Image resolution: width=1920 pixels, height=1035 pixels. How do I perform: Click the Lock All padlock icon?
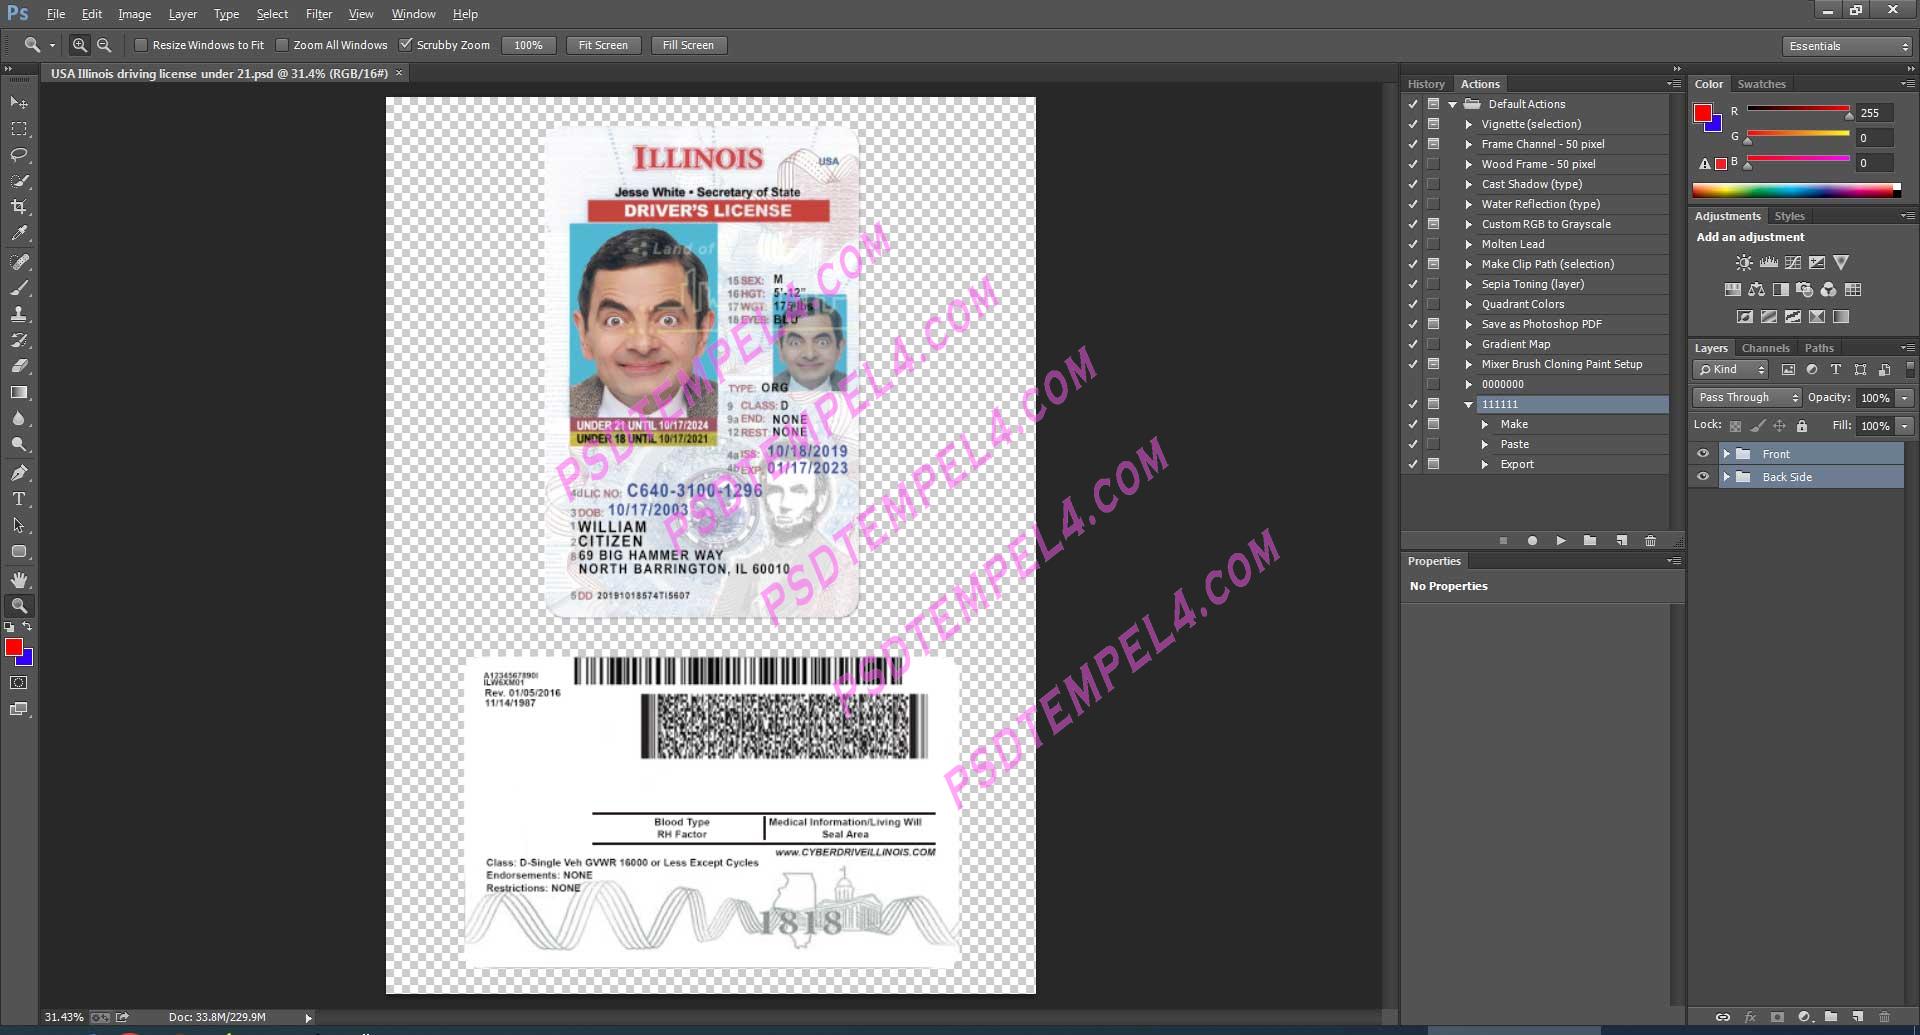pos(1802,425)
